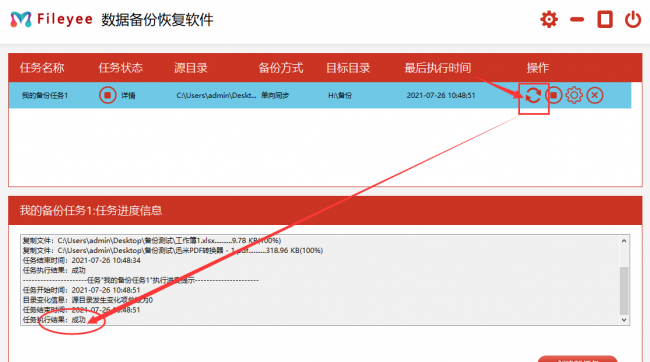Image resolution: width=650 pixels, height=362 pixels.
Task: Open the Fileyee settings gear in title bar
Action: 549,19
